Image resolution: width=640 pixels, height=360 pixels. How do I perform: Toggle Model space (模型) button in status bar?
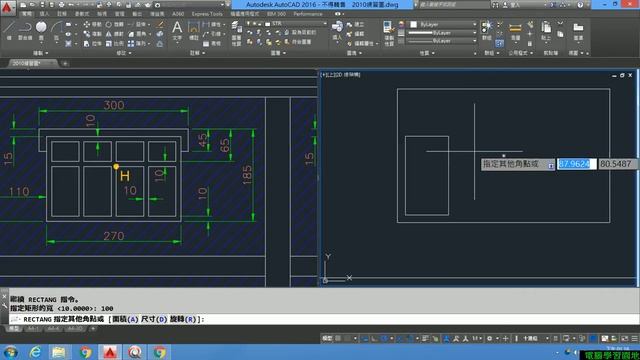pyautogui.click(x=327, y=338)
